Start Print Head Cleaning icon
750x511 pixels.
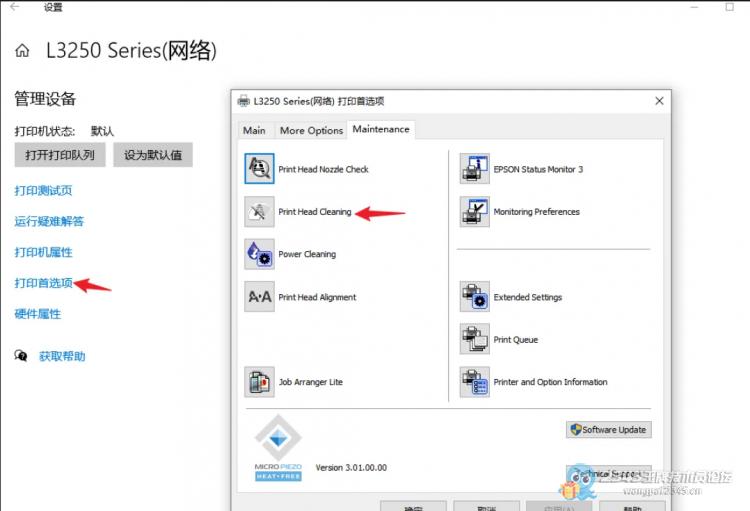259,212
